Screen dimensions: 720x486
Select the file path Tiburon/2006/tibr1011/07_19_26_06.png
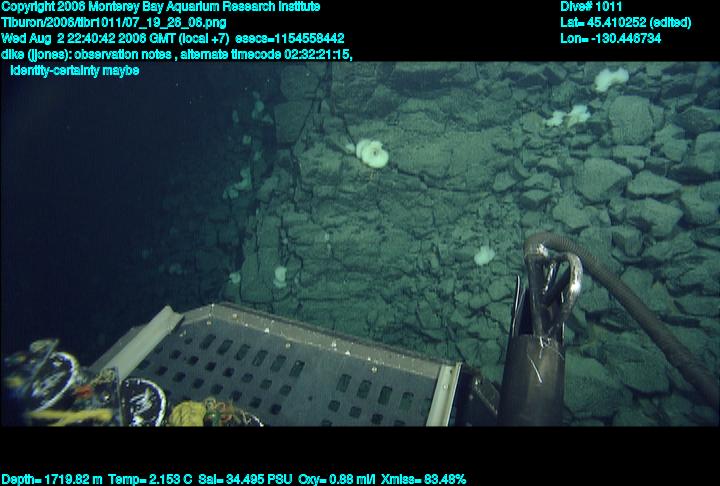[x=113, y=23]
